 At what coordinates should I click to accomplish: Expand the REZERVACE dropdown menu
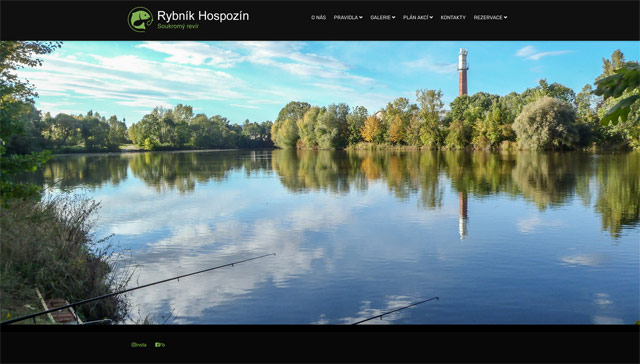click(x=490, y=18)
